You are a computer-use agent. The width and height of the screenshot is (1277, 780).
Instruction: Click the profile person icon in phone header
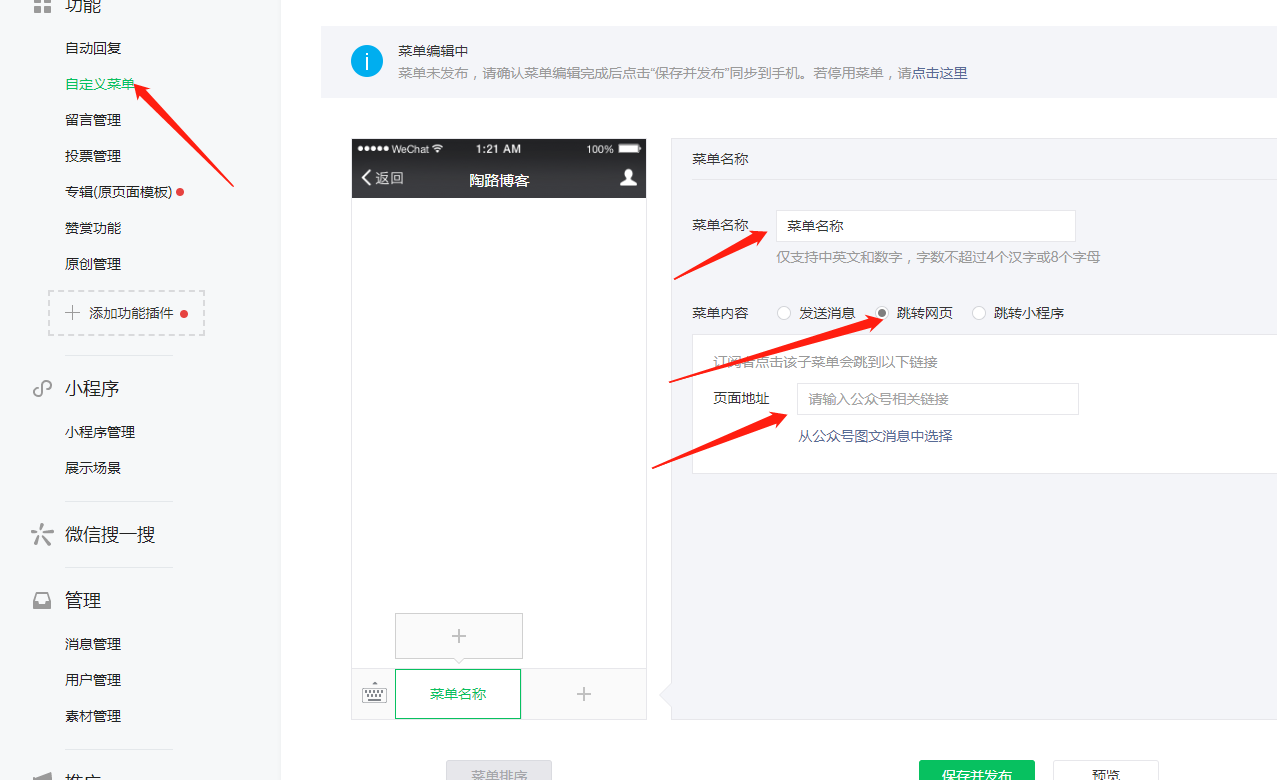(x=628, y=177)
